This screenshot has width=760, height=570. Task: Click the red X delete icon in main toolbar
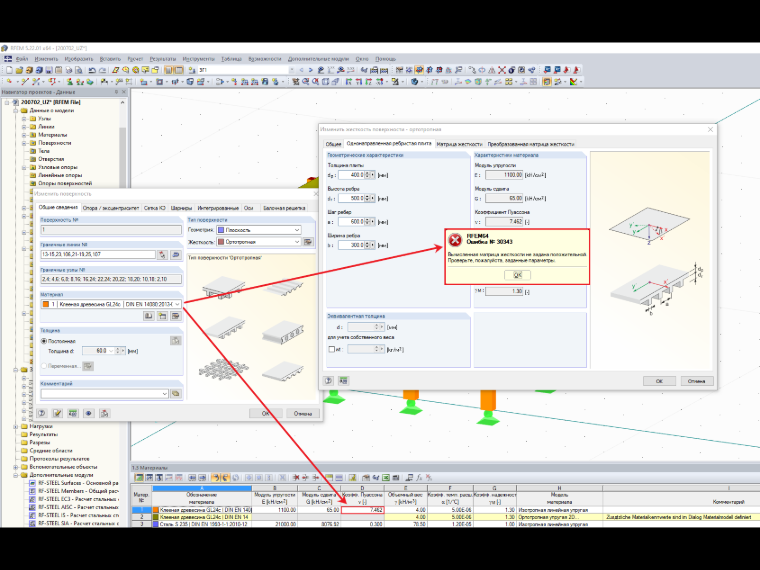[x=502, y=70]
